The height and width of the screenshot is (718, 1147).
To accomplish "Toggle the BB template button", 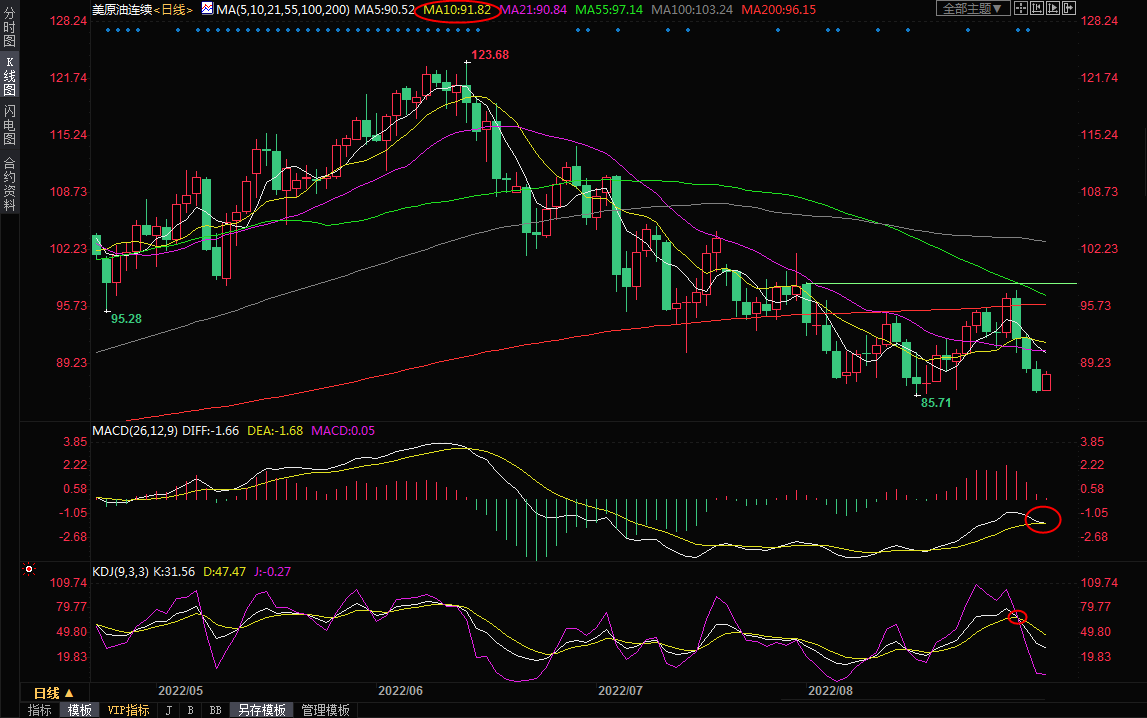I will [x=215, y=710].
